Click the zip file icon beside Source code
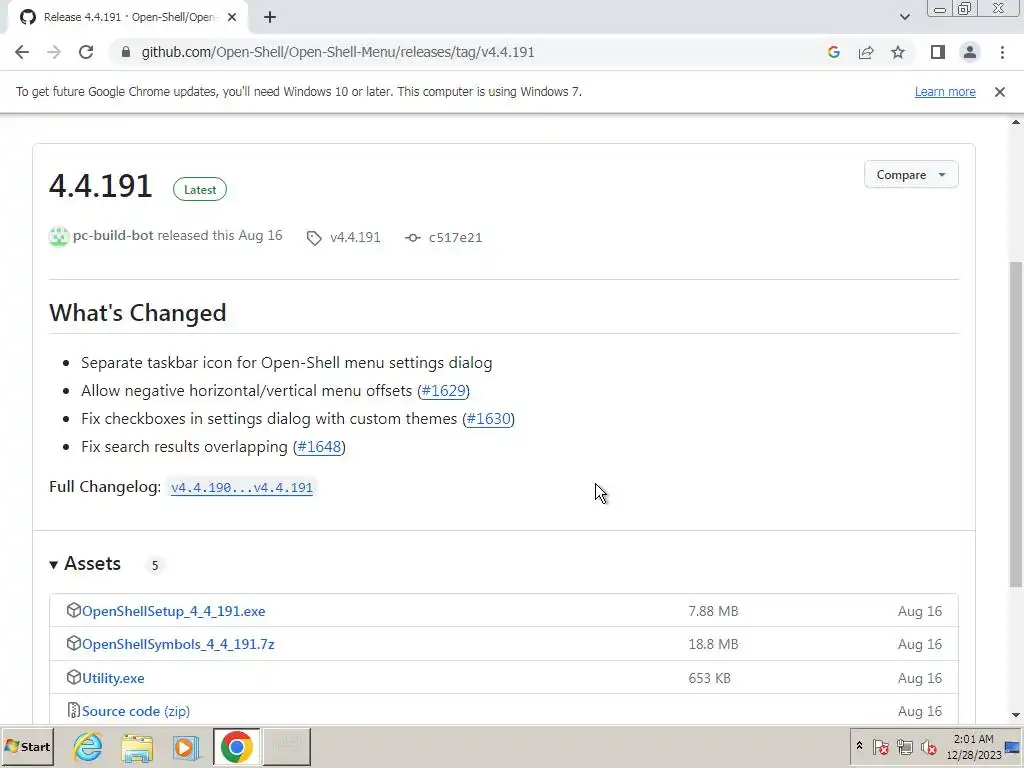Viewport: 1024px width, 768px height. pyautogui.click(x=73, y=710)
